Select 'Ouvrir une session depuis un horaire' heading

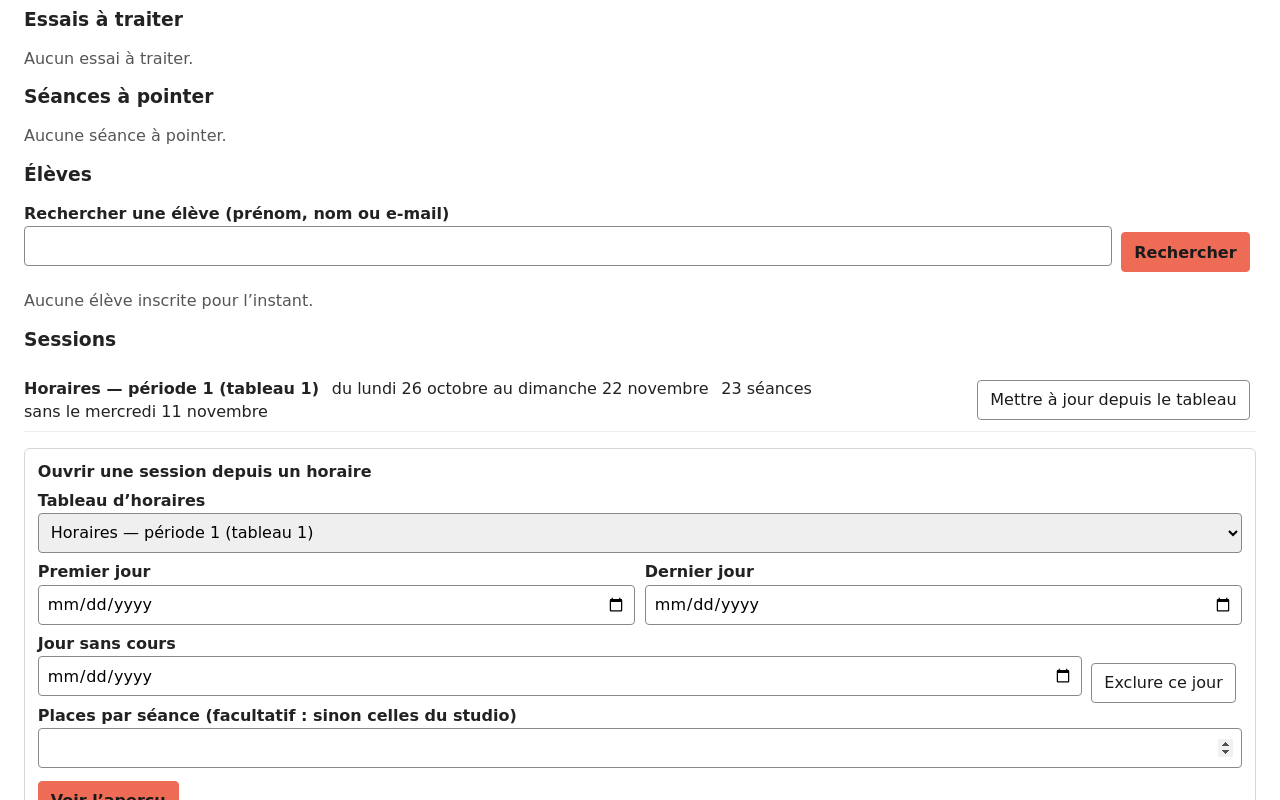(x=205, y=471)
